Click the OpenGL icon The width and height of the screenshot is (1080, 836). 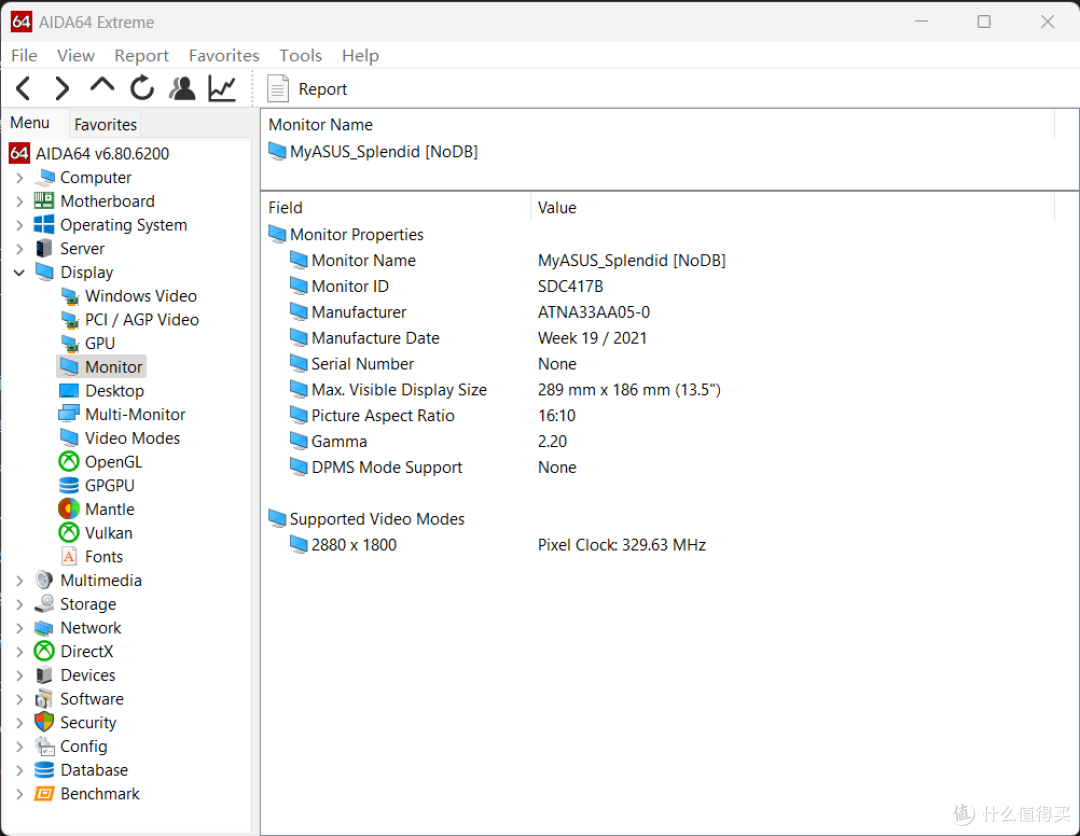[69, 461]
